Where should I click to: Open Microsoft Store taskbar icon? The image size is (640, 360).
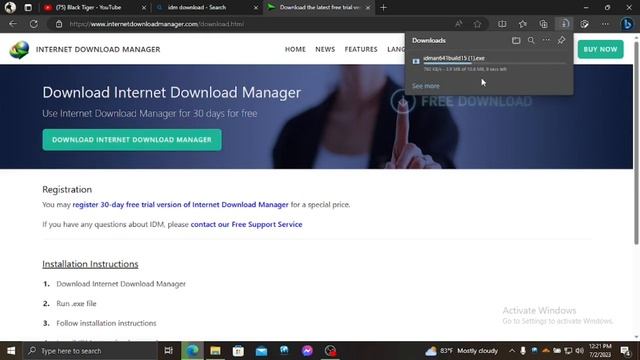[238, 351]
